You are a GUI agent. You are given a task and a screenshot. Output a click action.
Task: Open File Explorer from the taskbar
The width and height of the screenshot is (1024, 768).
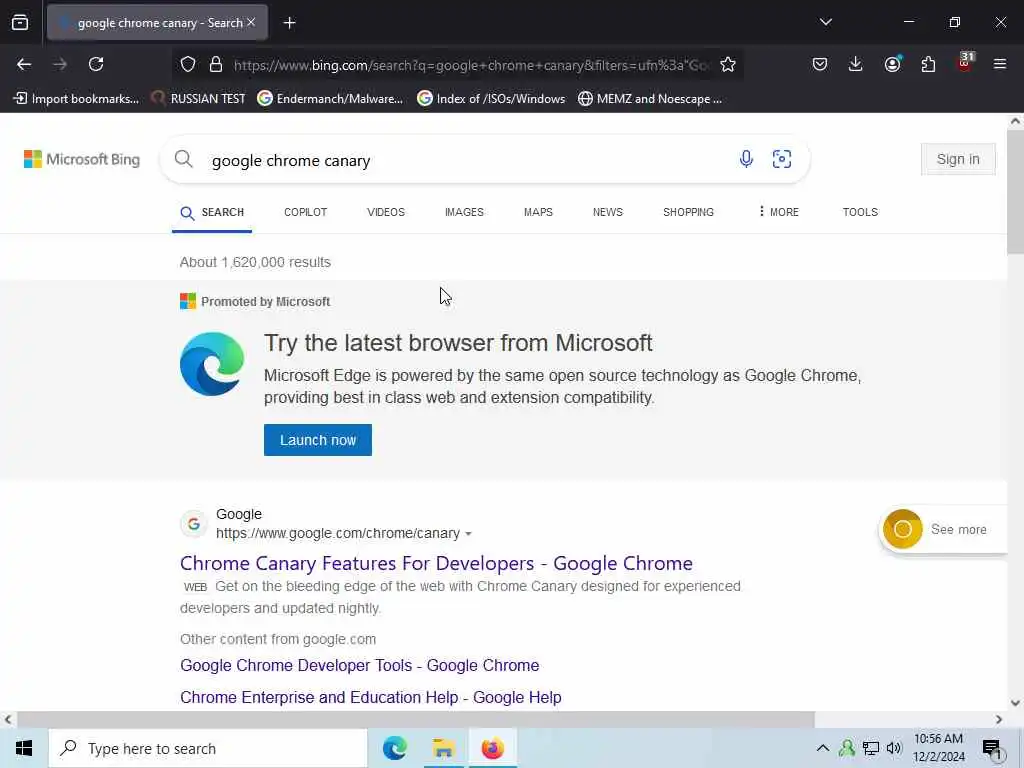(x=443, y=748)
